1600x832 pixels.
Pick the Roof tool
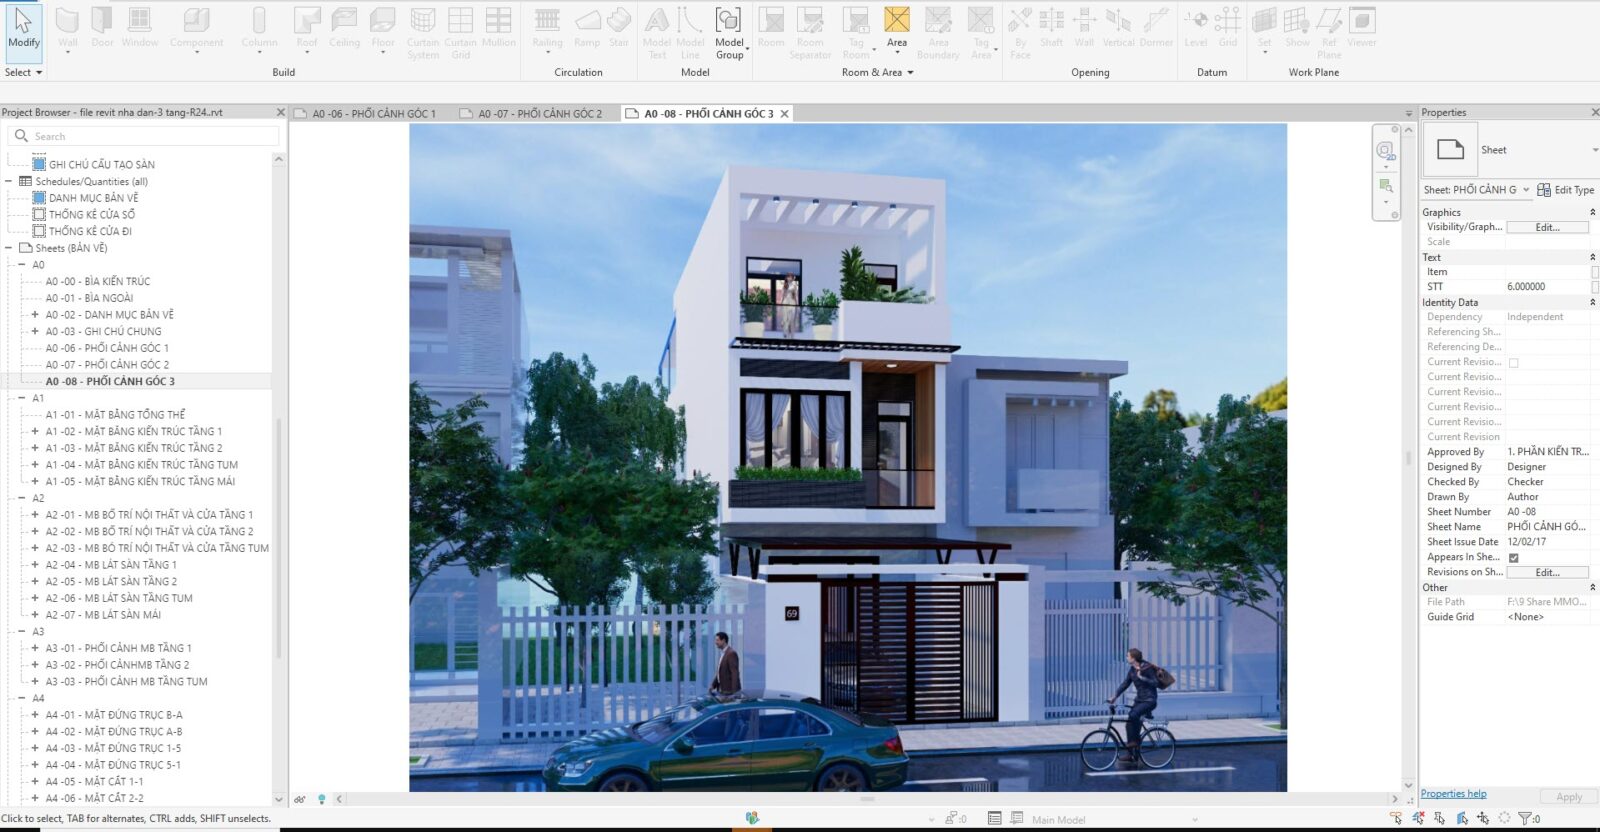pos(307,28)
